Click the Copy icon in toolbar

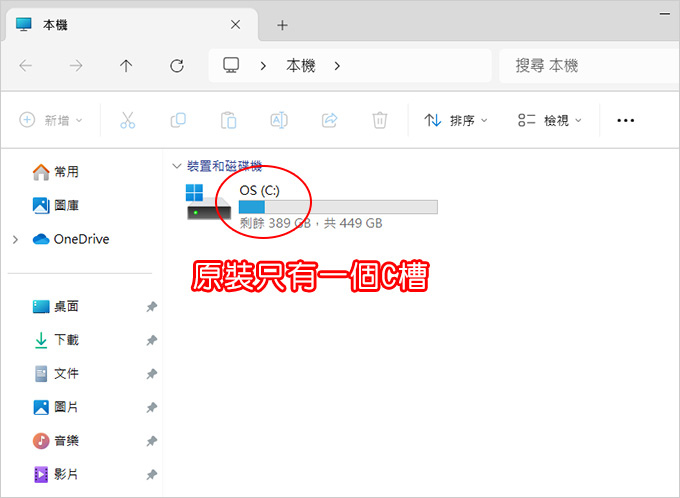pyautogui.click(x=178, y=120)
